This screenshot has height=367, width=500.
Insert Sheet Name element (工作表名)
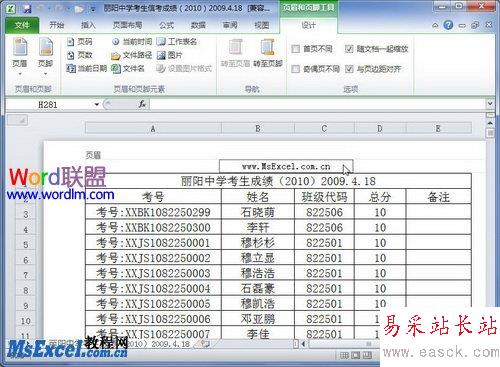coord(177,42)
